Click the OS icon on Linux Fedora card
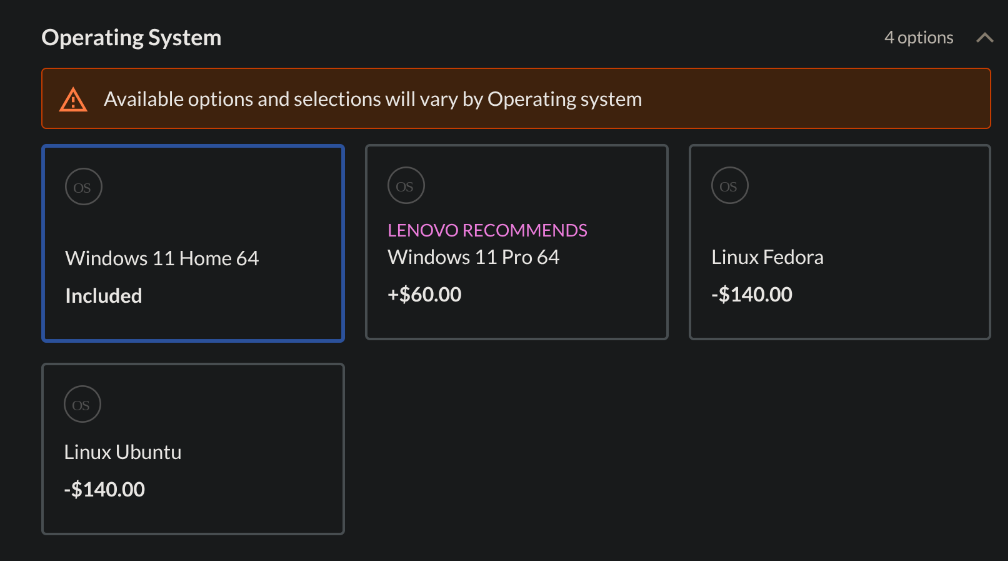This screenshot has height=561, width=1008. [x=729, y=186]
